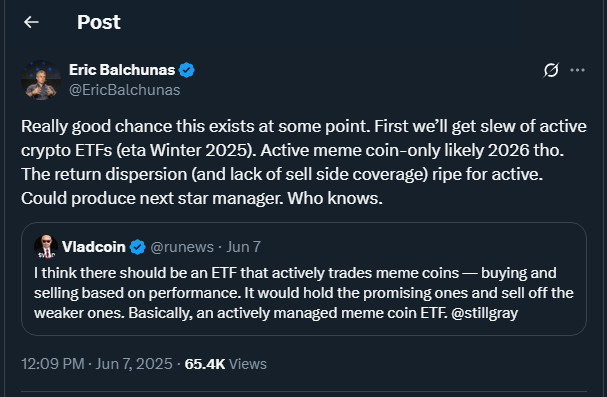Click the 12:09 PM · Jun 7, 2025 timestamp
Viewport: 607px width, 397px height.
pos(97,364)
